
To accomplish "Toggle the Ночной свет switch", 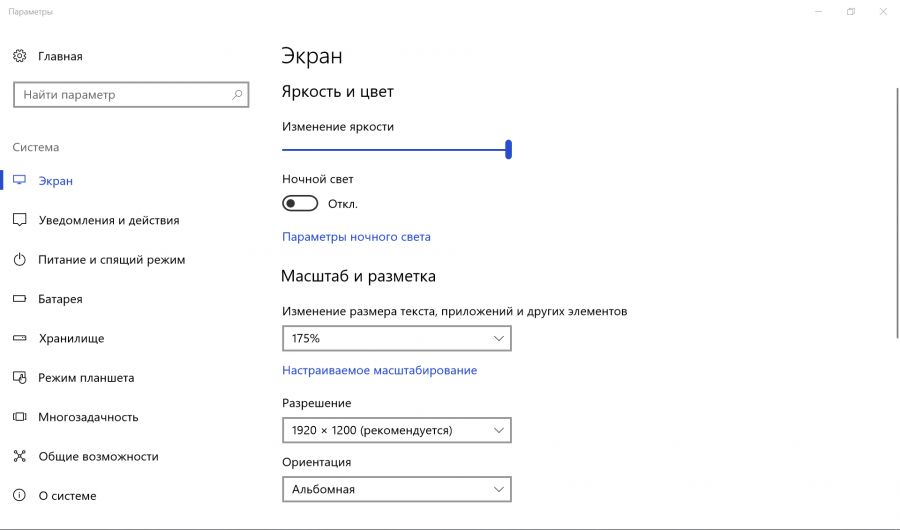I will [x=300, y=203].
